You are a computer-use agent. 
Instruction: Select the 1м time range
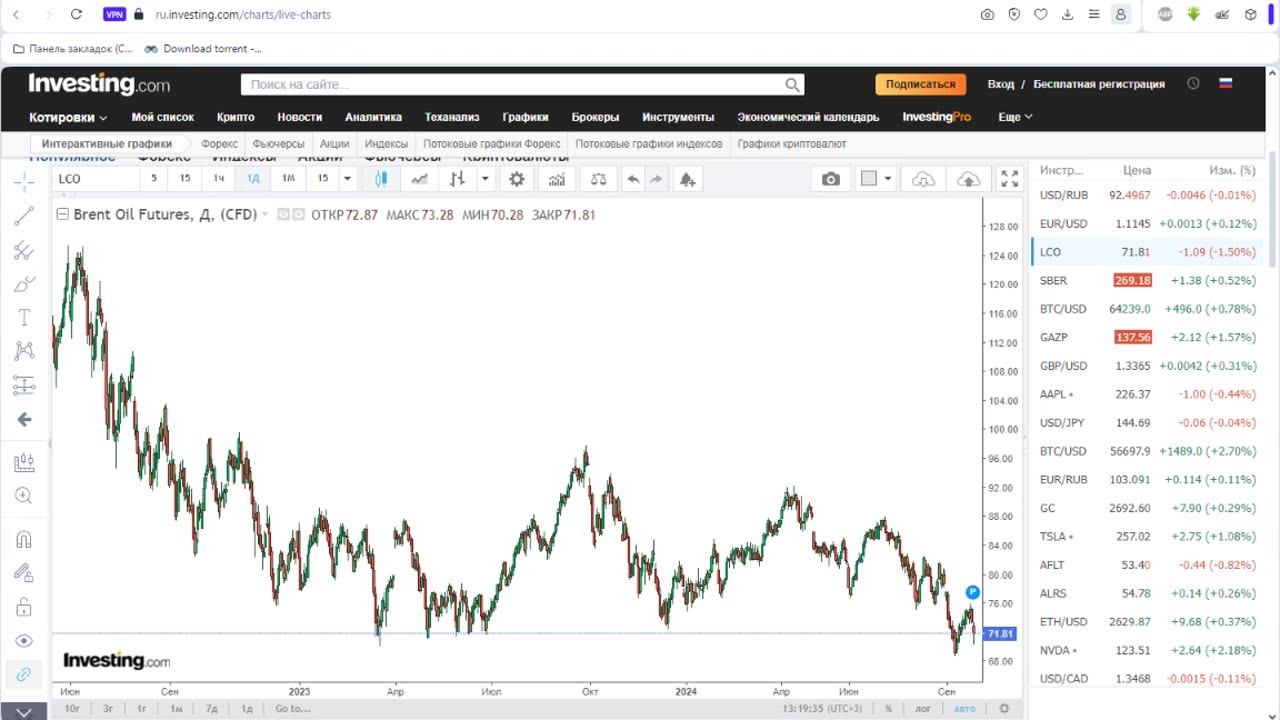pos(176,708)
